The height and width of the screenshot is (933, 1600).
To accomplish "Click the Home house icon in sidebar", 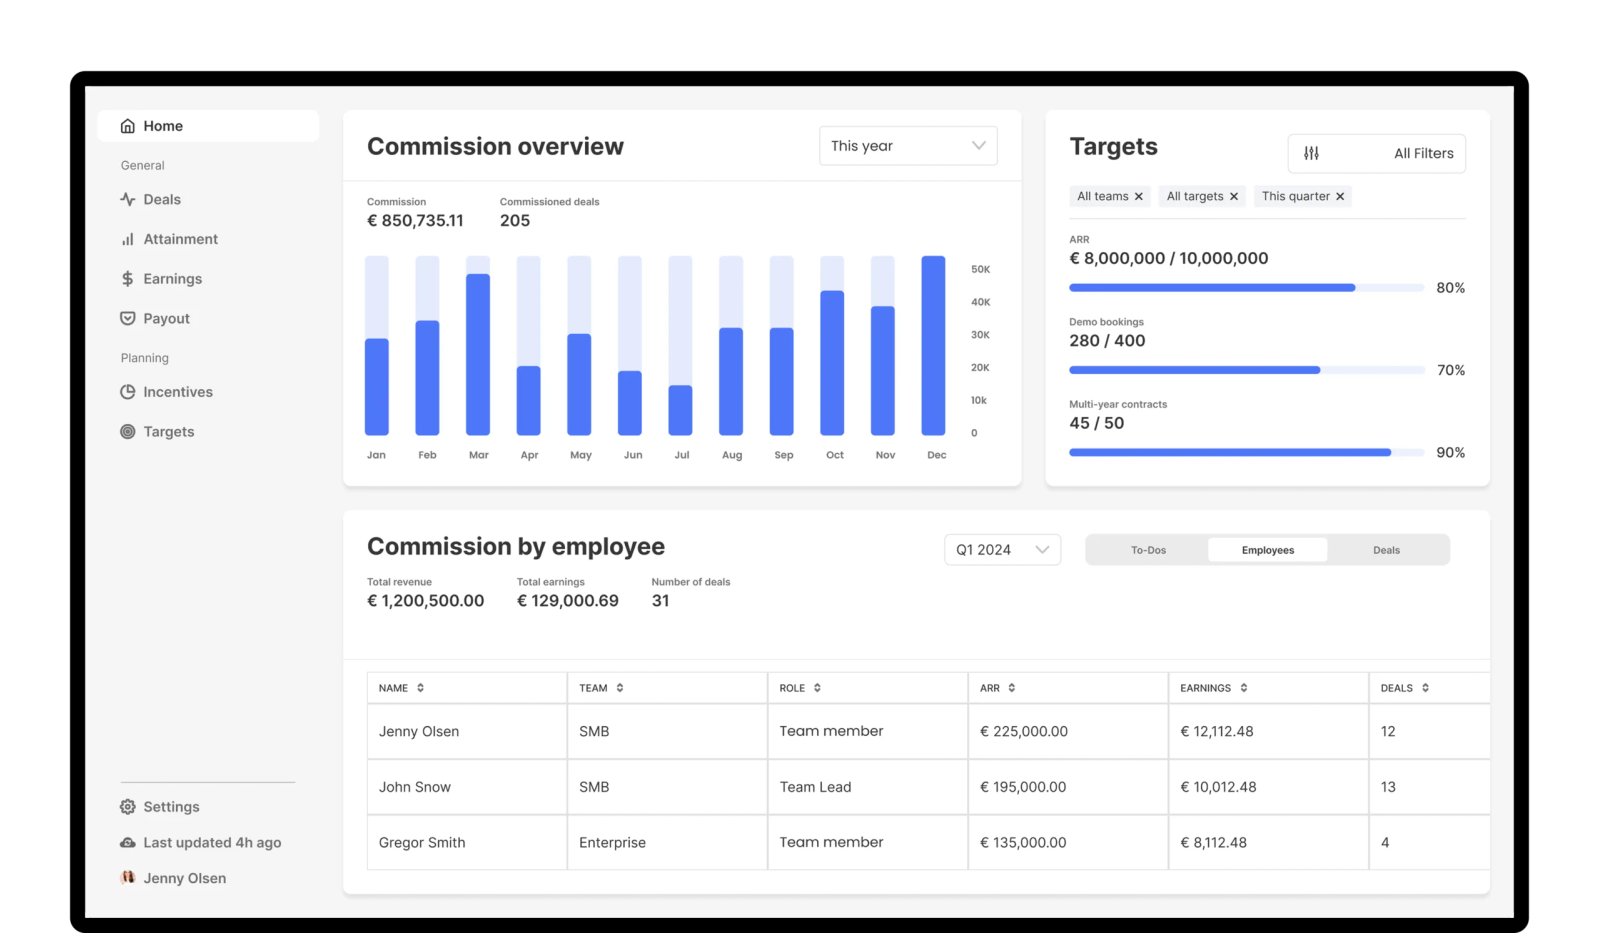I will tap(128, 126).
